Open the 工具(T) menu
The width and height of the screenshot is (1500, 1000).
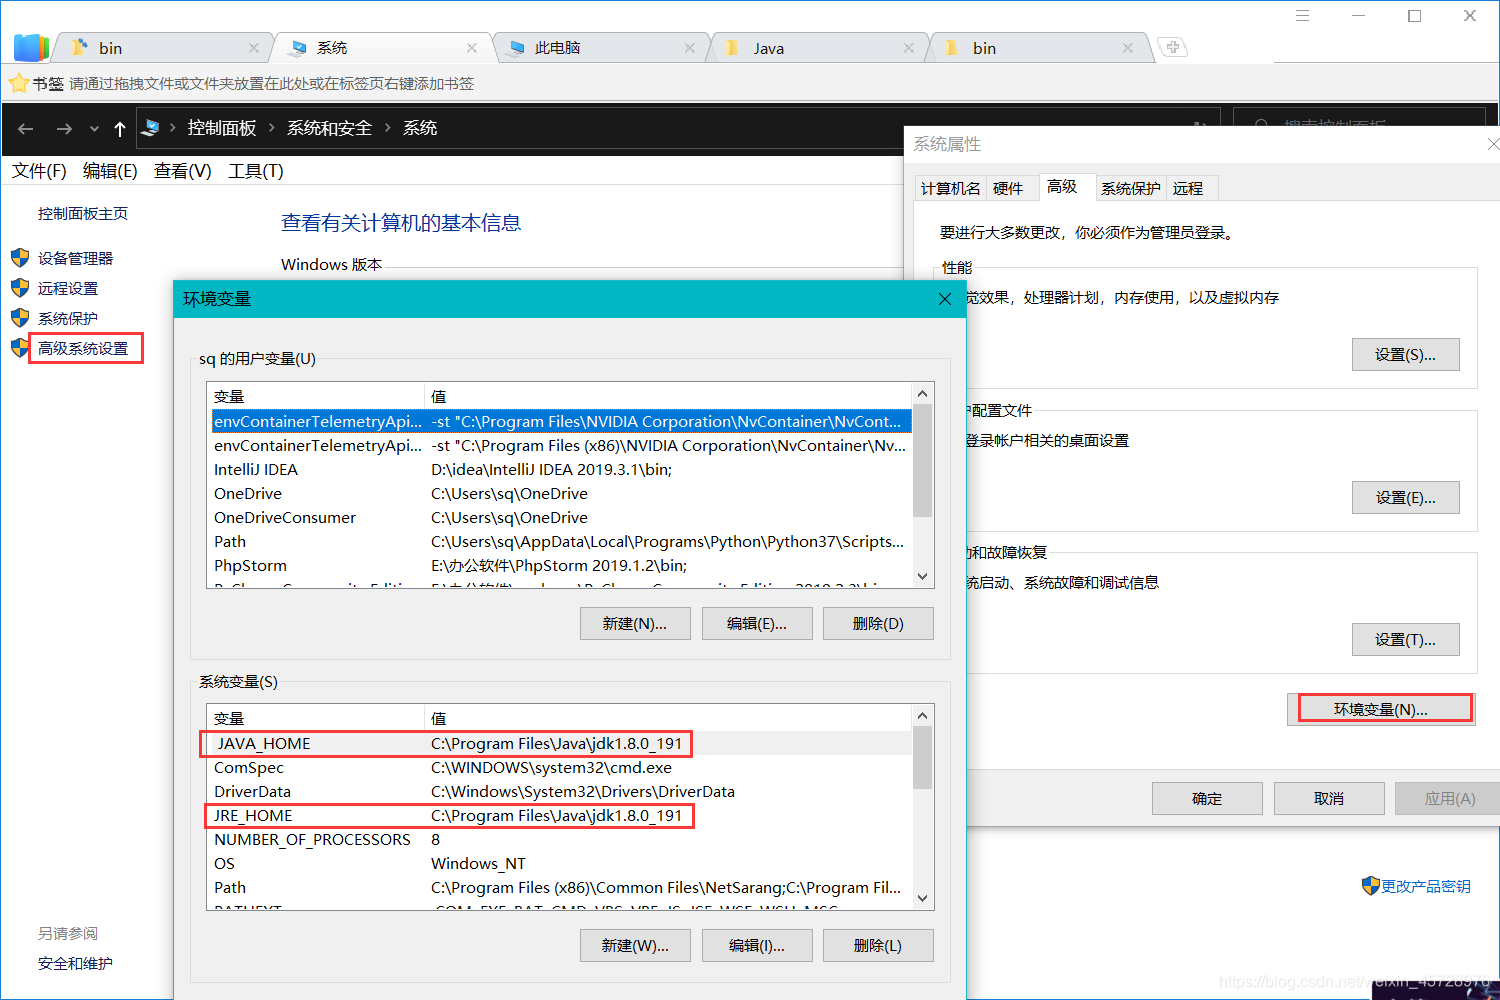click(254, 171)
